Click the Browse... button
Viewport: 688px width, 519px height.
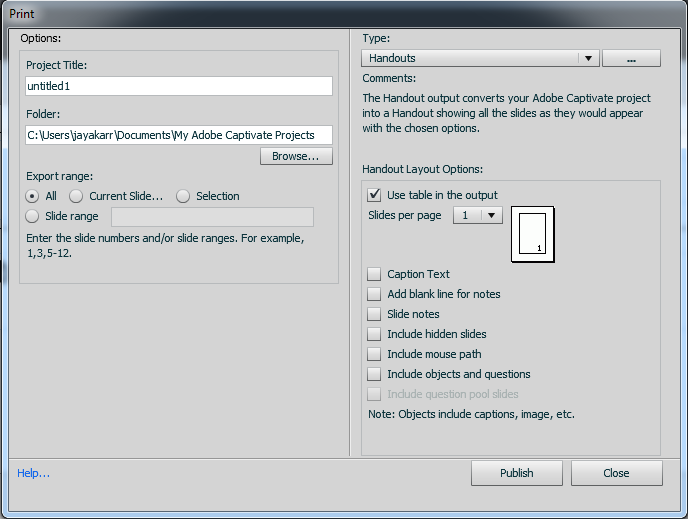pos(296,156)
